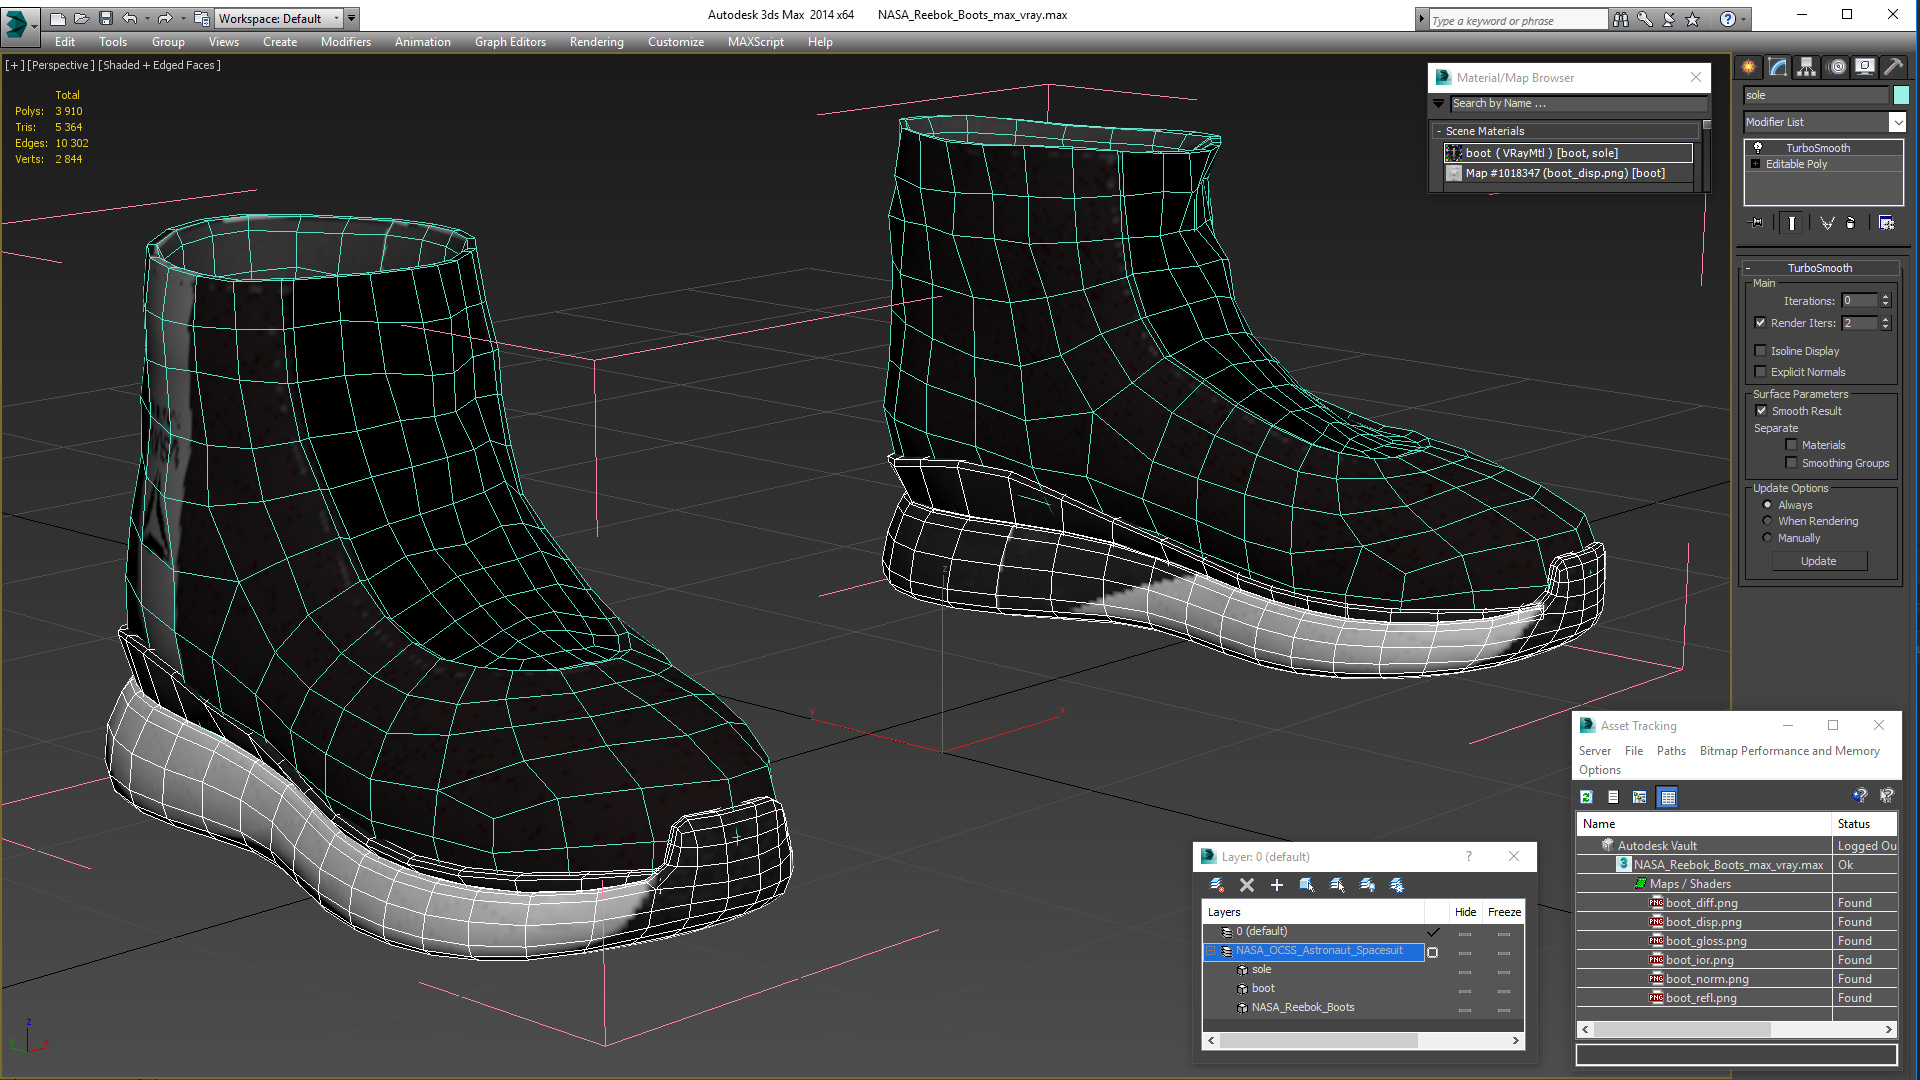Open the Utilities hammer panel tab
The width and height of the screenshot is (1920, 1080).
(1893, 67)
